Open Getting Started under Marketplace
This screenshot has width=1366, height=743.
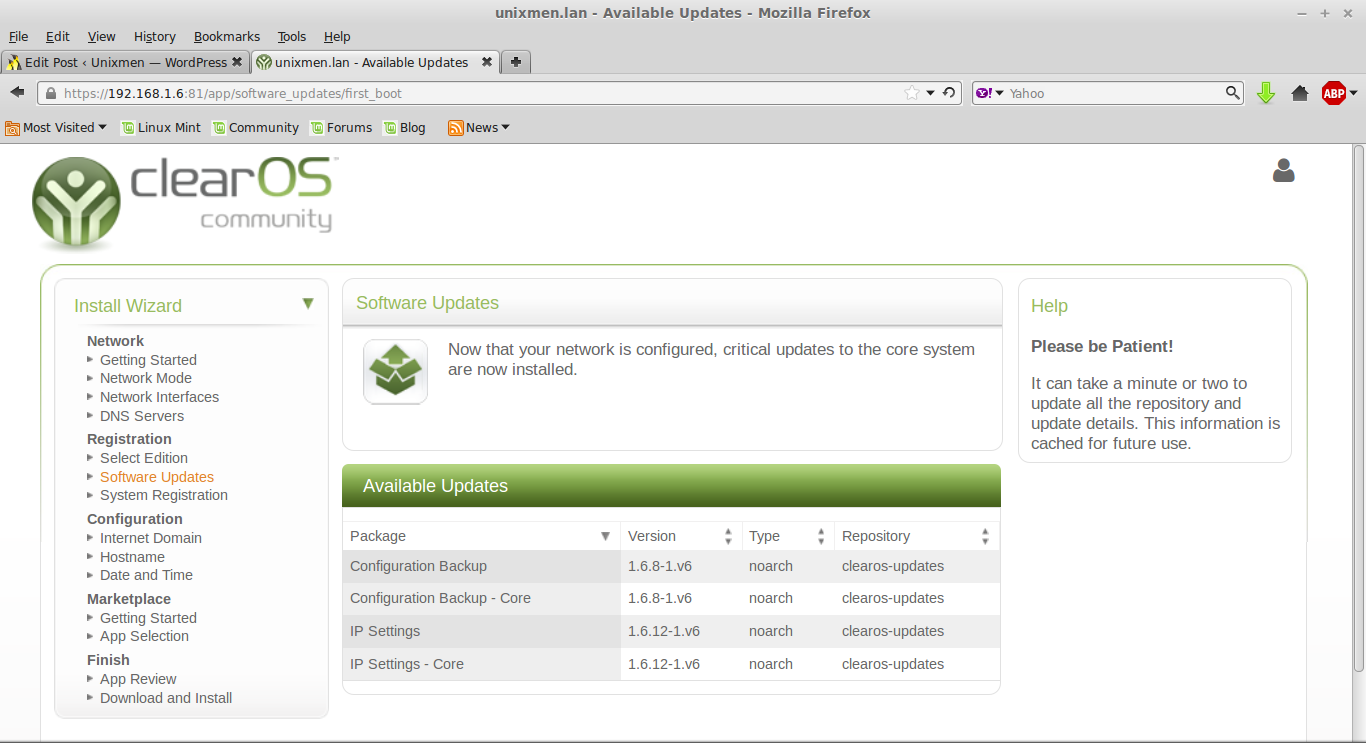tap(148, 618)
